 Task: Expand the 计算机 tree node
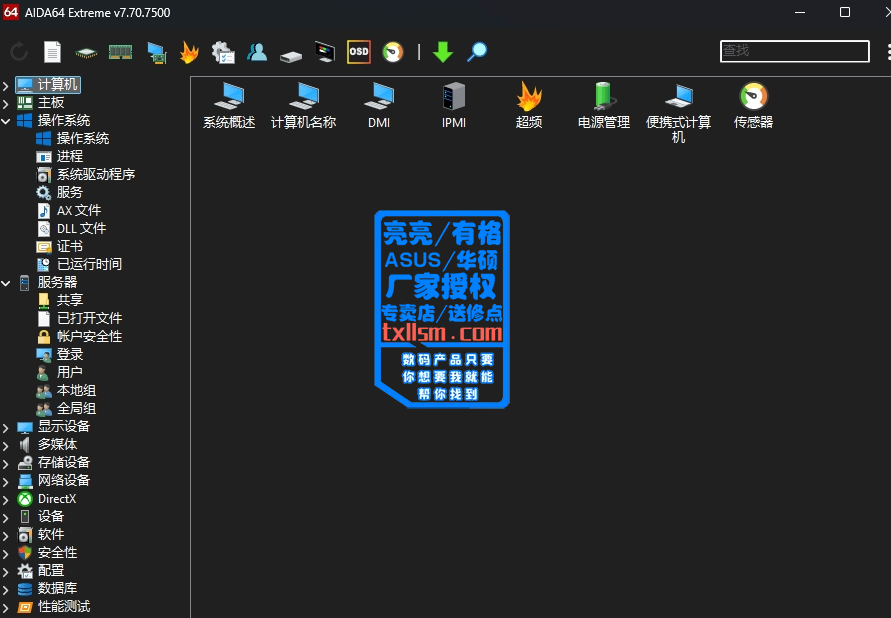click(6, 85)
